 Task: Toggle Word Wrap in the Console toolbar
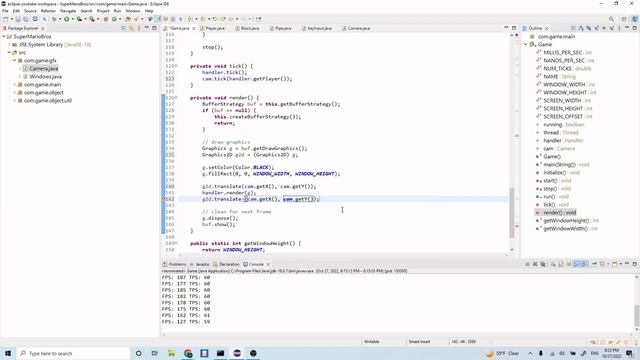coord(568,264)
